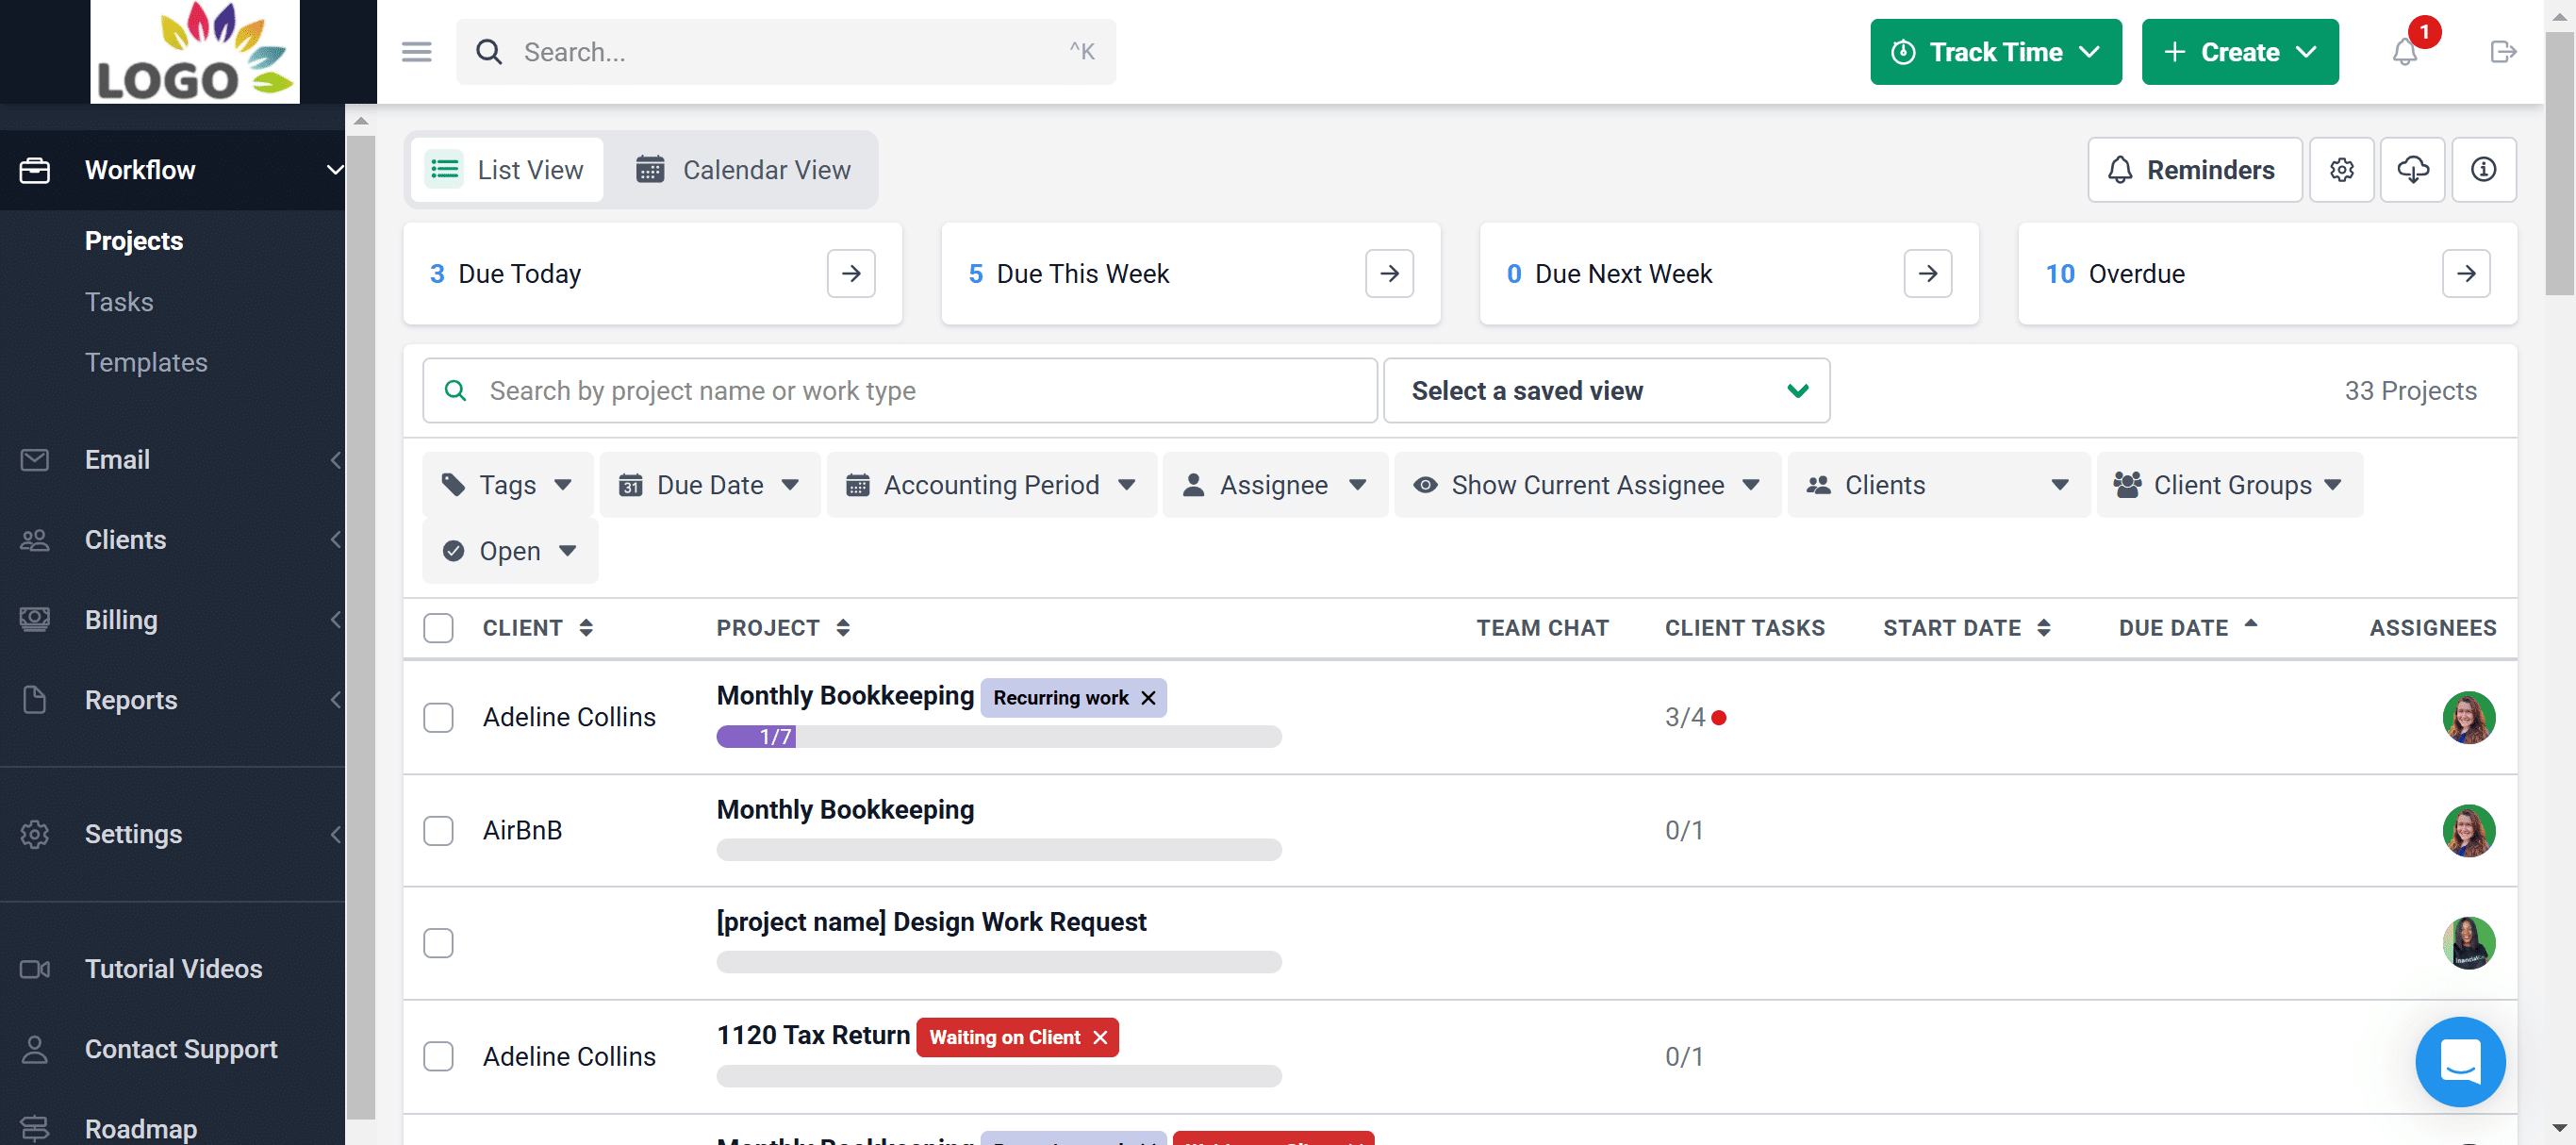This screenshot has height=1145, width=2576.
Task: Collapse the Workflow sidebar section
Action: click(x=172, y=170)
